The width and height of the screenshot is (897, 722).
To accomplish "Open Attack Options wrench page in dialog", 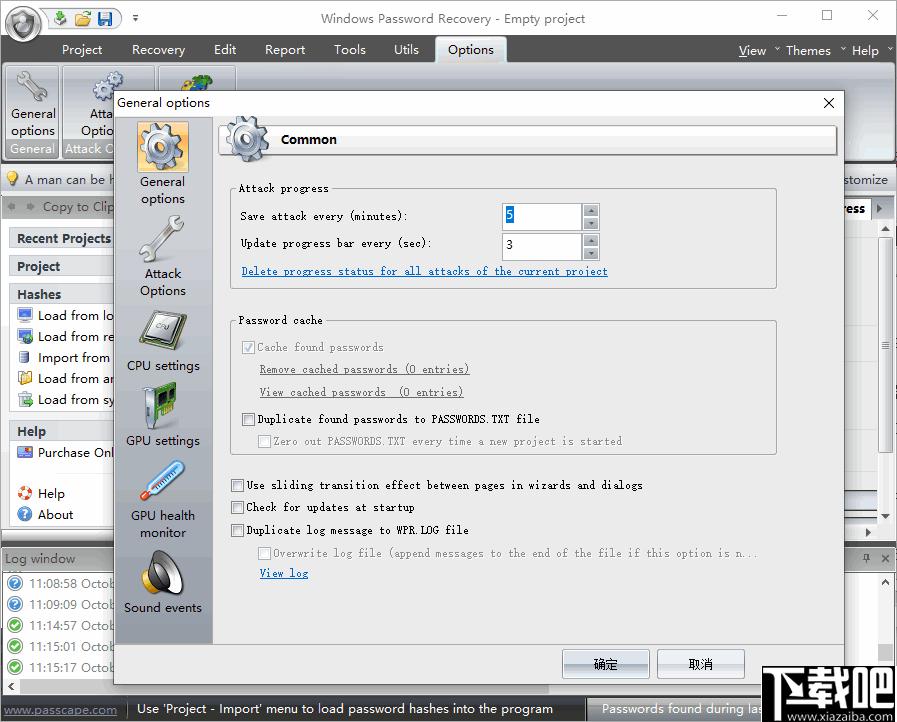I will click(162, 239).
